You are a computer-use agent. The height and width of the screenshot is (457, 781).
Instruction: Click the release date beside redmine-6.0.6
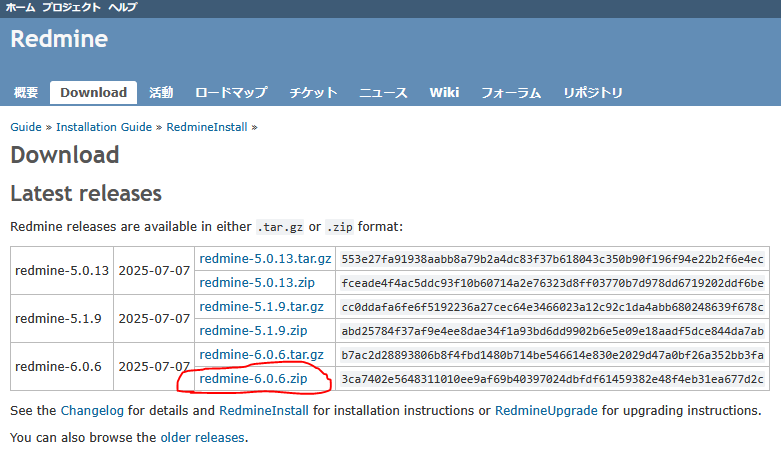click(154, 366)
